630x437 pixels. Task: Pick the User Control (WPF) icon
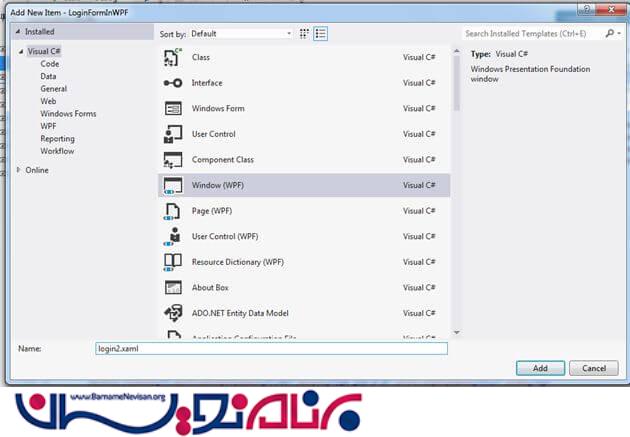click(x=173, y=237)
